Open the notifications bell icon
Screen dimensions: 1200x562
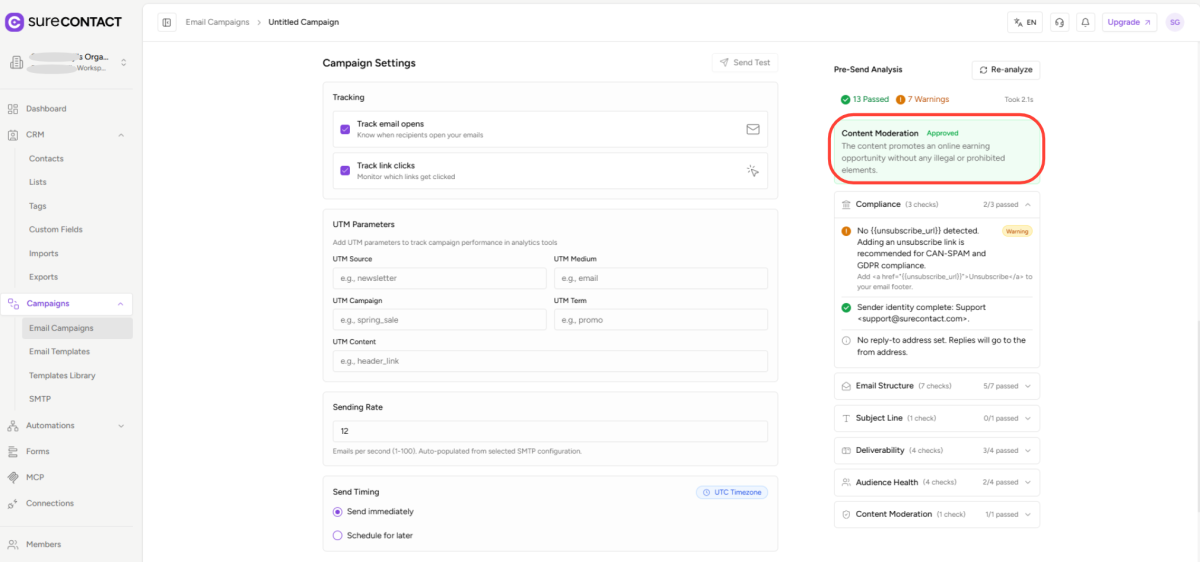(x=1085, y=22)
